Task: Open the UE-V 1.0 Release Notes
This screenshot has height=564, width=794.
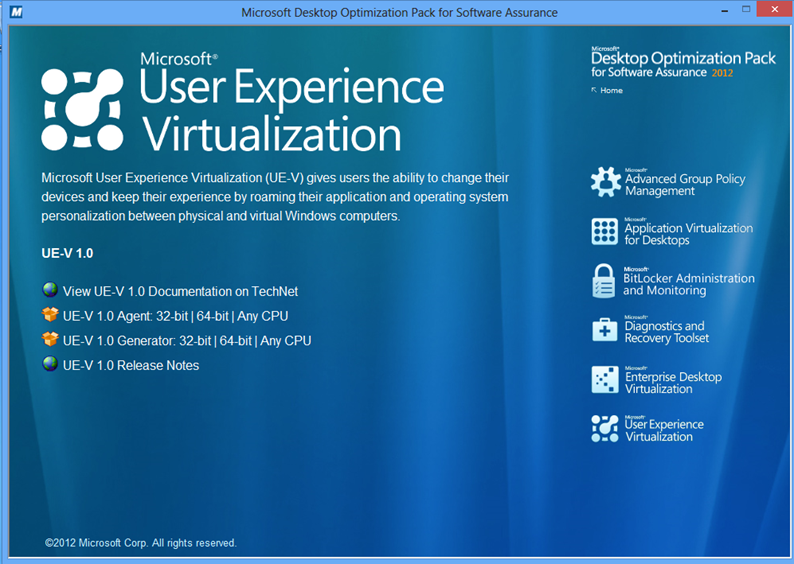Action: point(130,366)
